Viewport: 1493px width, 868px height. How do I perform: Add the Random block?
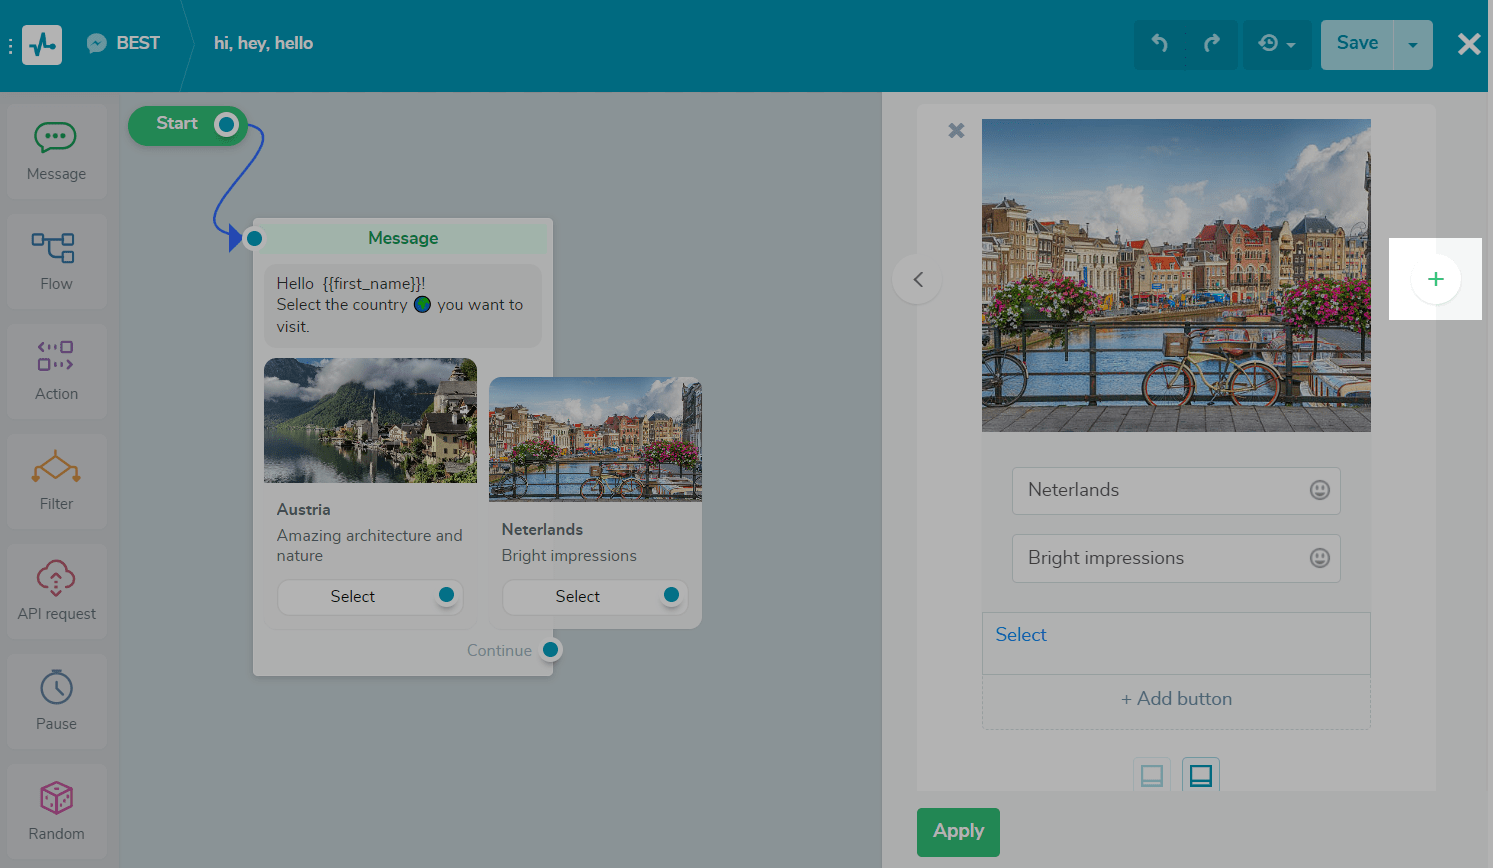click(x=56, y=810)
